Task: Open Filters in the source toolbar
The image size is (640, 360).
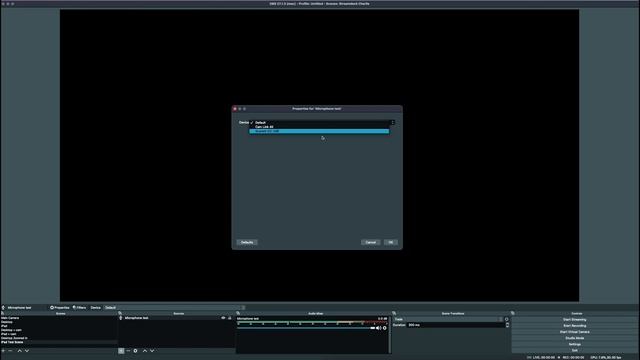Action: coord(80,308)
